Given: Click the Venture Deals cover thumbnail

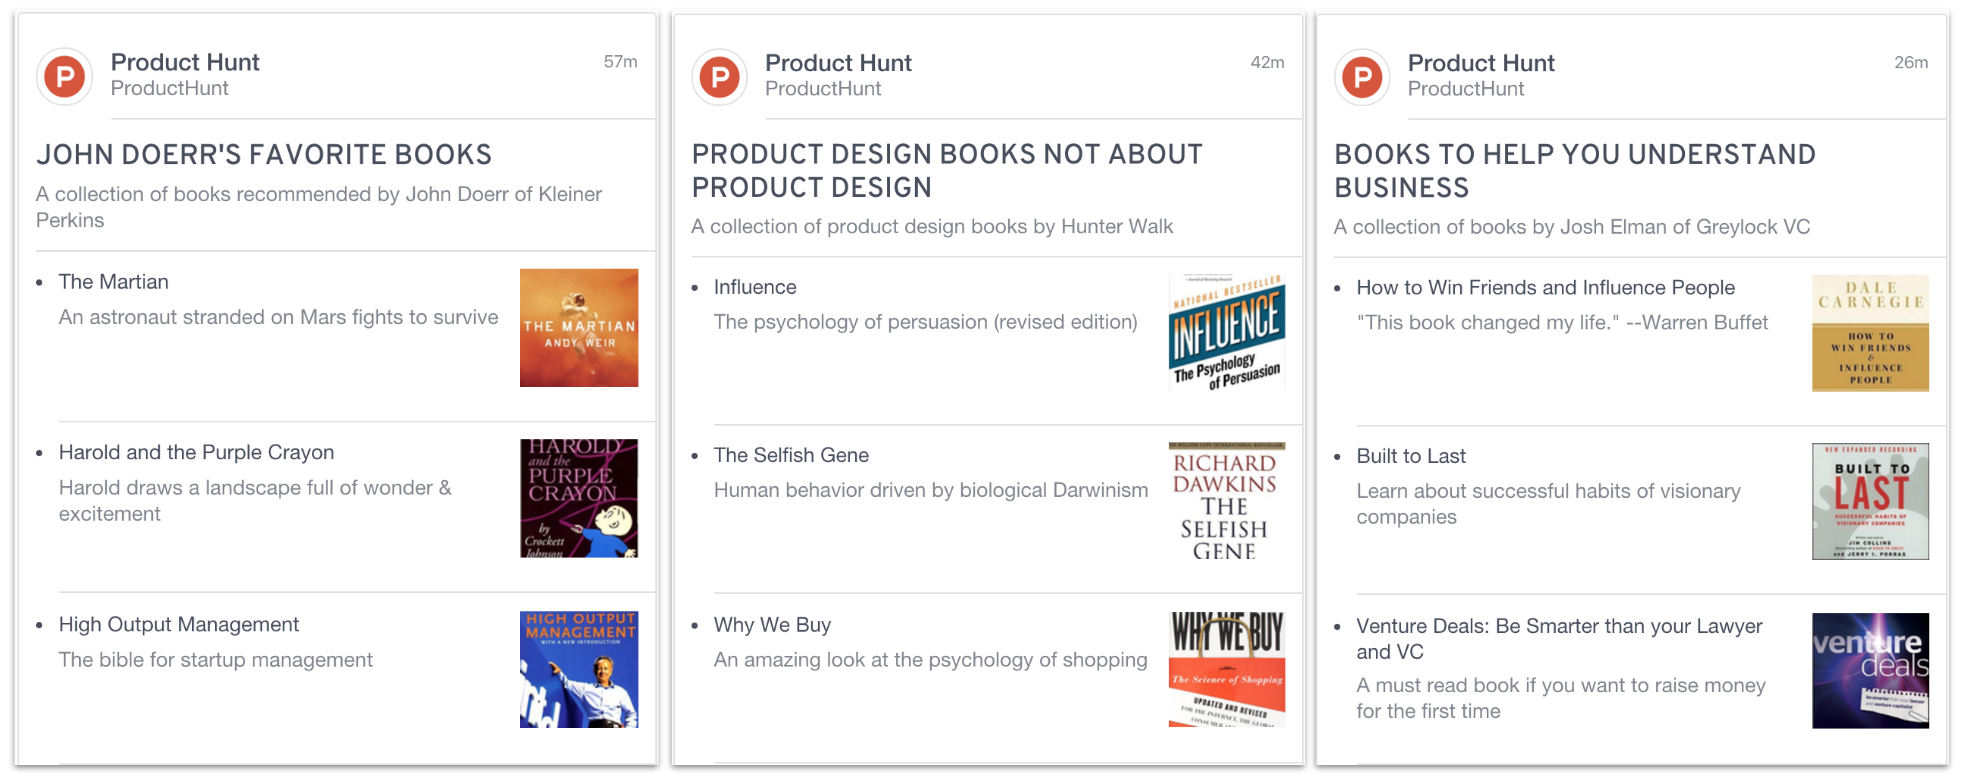Looking at the screenshot, I should tap(1870, 671).
